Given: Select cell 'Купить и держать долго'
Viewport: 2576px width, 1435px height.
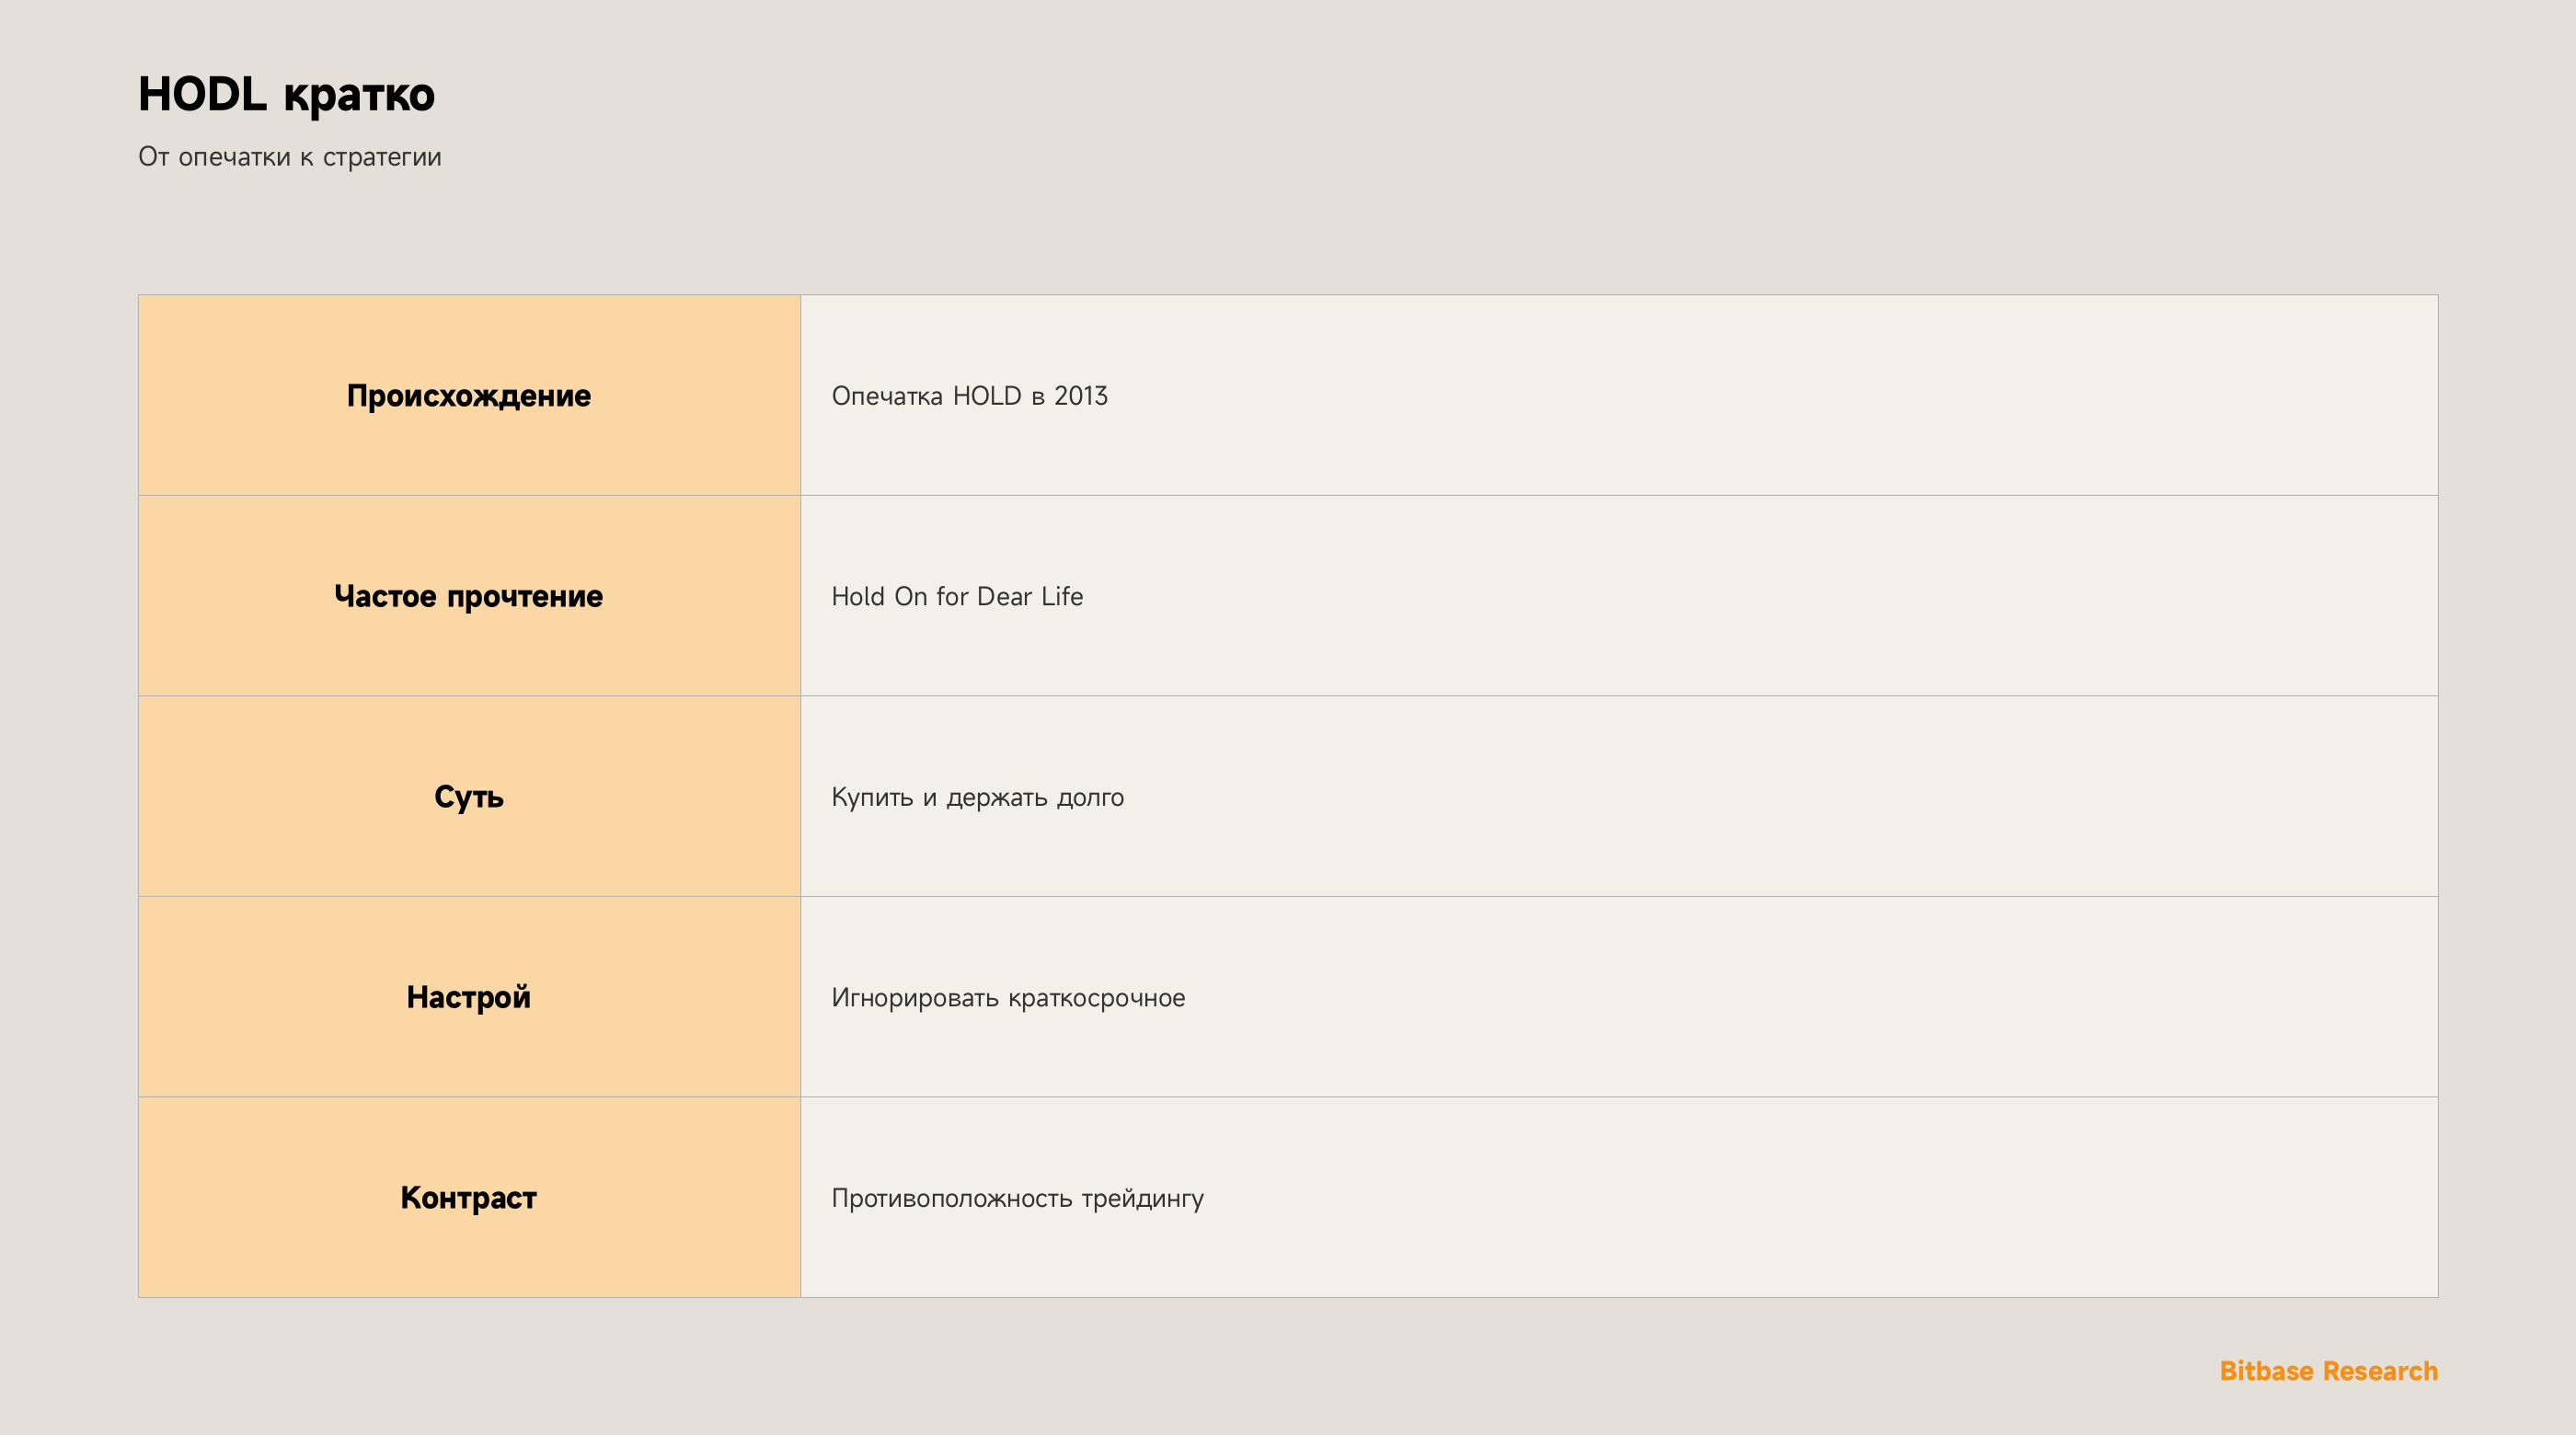Looking at the screenshot, I should coord(1619,796).
